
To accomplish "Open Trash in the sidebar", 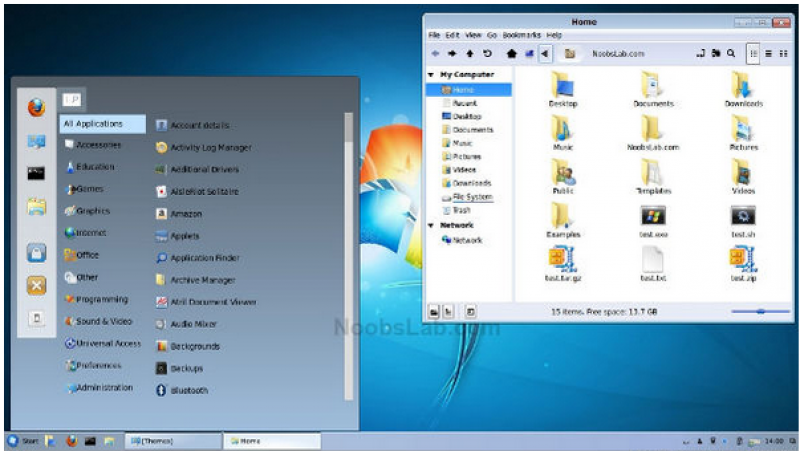I will point(457,210).
